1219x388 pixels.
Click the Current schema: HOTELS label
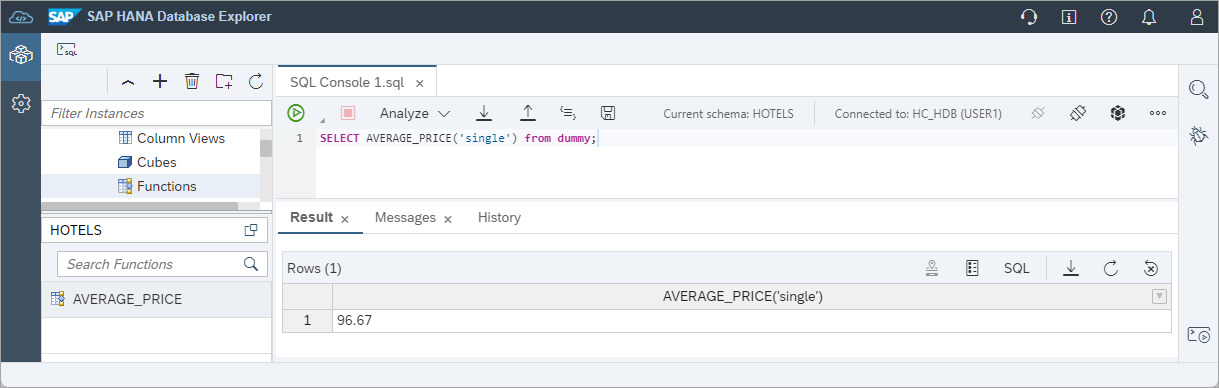coord(728,114)
